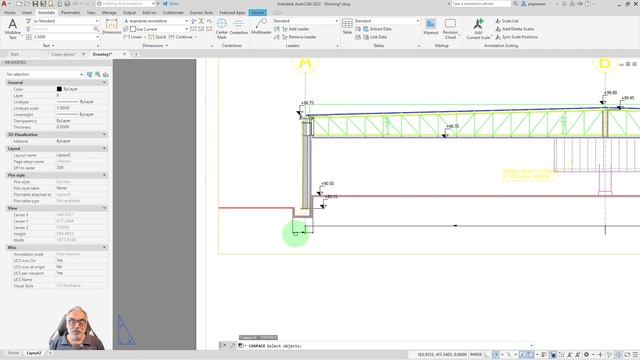Screen dimensions: 640x360
Task: Toggle PAPER space button in status bar
Action: pos(476,355)
